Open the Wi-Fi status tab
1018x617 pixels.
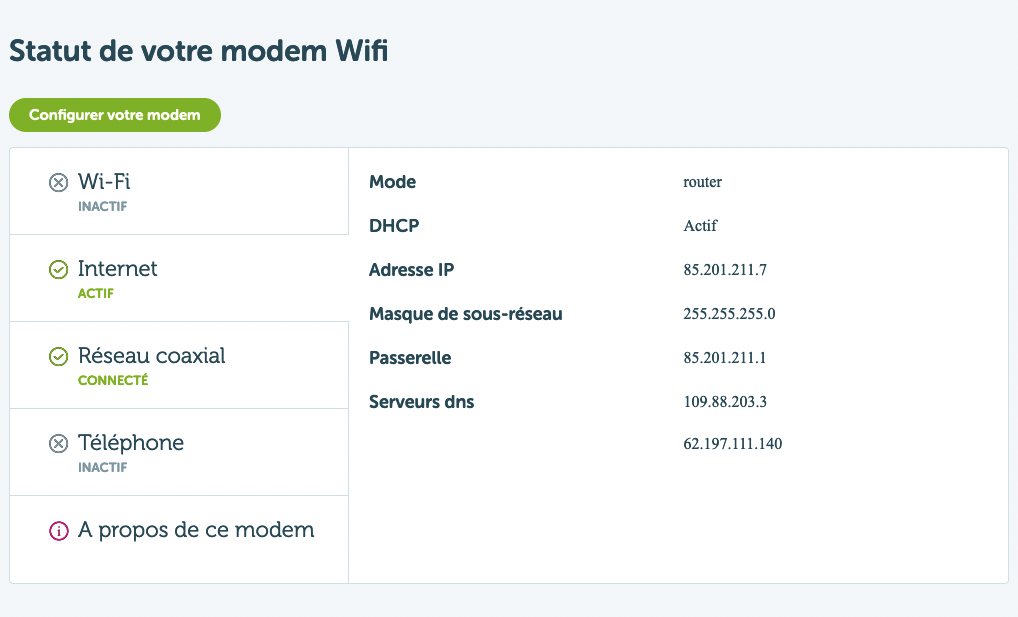click(x=179, y=191)
